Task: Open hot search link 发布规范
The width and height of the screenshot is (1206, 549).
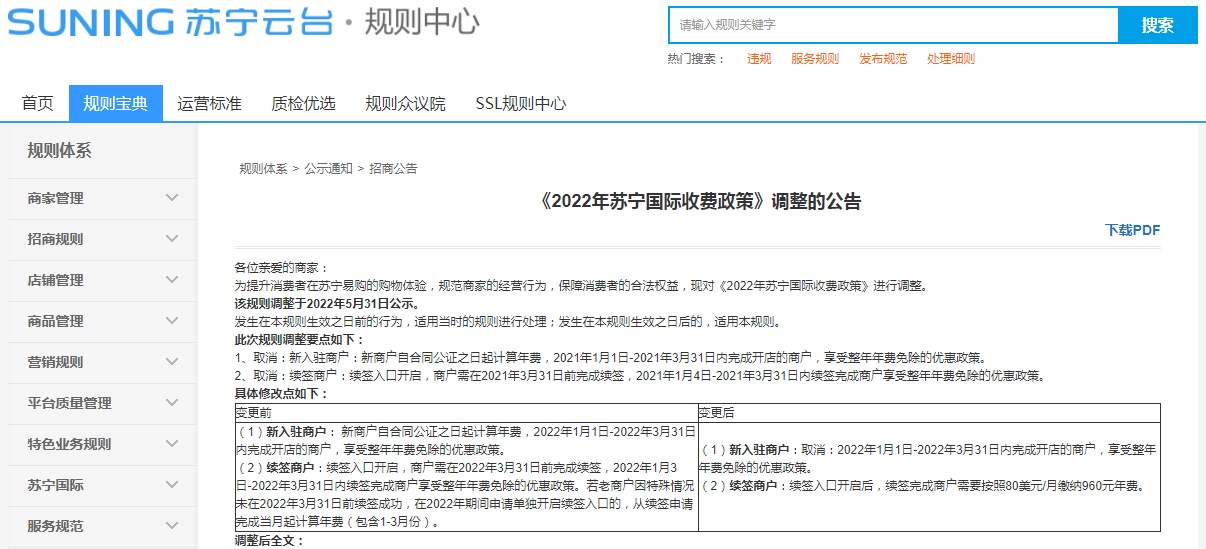Action: pyautogui.click(x=883, y=59)
